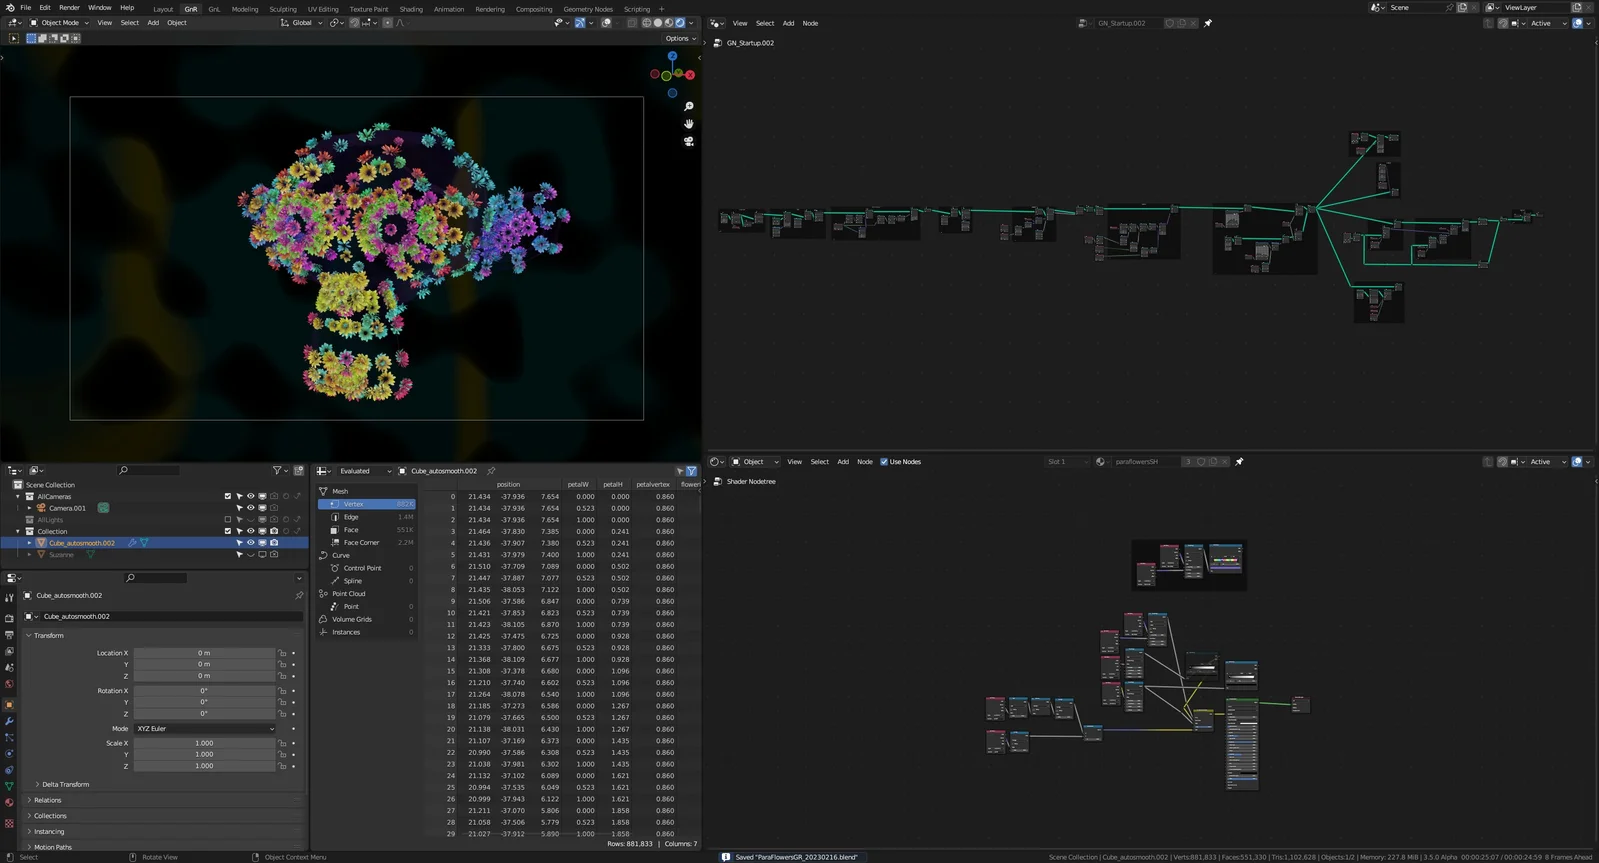This screenshot has width=1599, height=863.
Task: Toggle camera view gizmo in viewport
Action: pyautogui.click(x=688, y=142)
